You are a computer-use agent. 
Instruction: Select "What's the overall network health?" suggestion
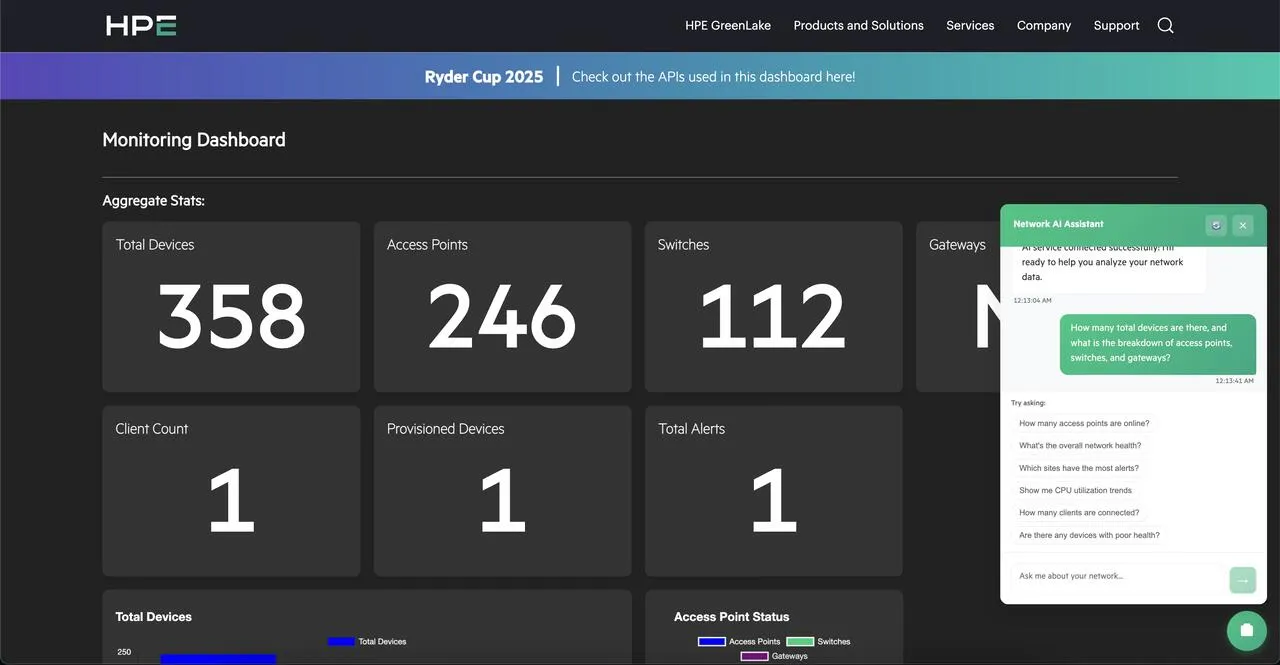[1081, 445]
